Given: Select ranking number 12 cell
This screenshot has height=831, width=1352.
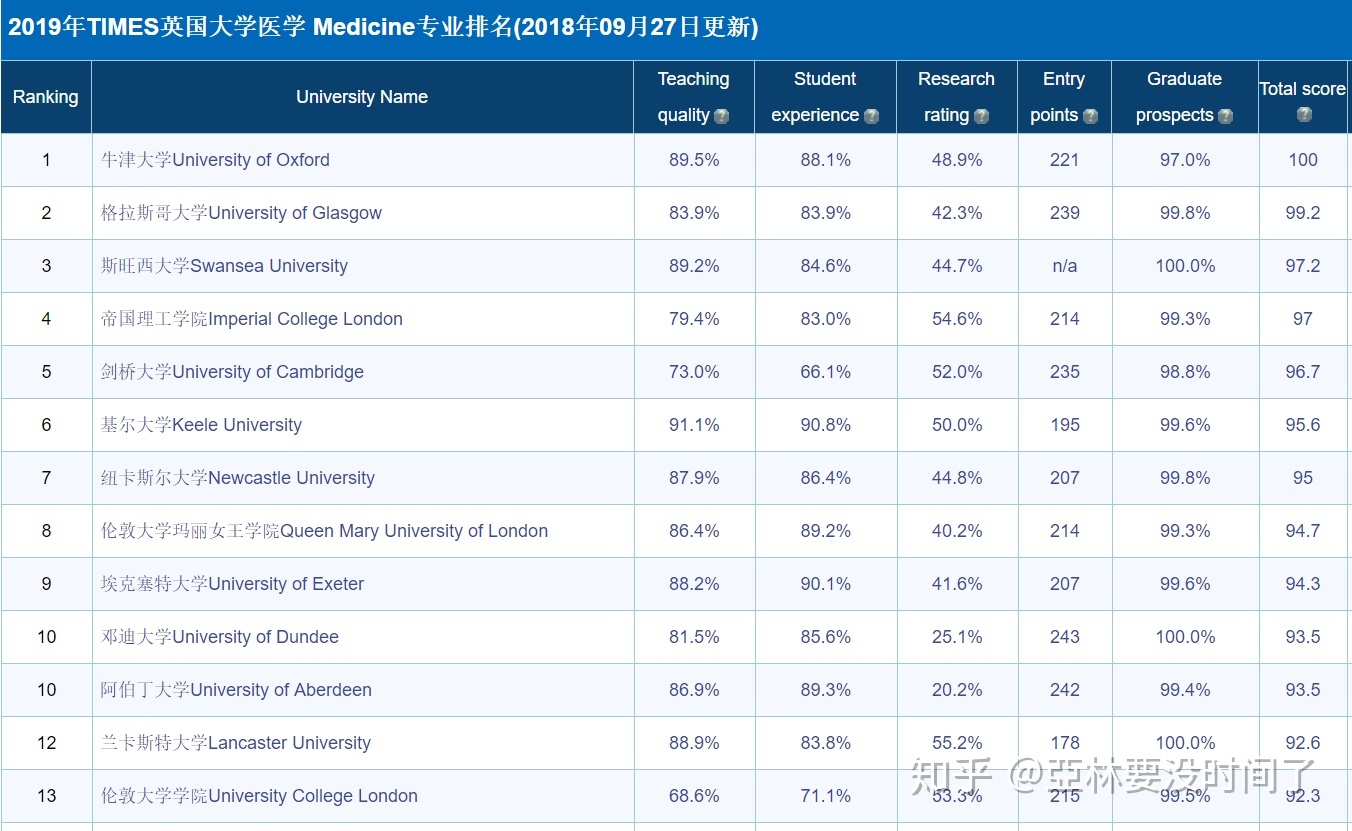Looking at the screenshot, I should (46, 743).
